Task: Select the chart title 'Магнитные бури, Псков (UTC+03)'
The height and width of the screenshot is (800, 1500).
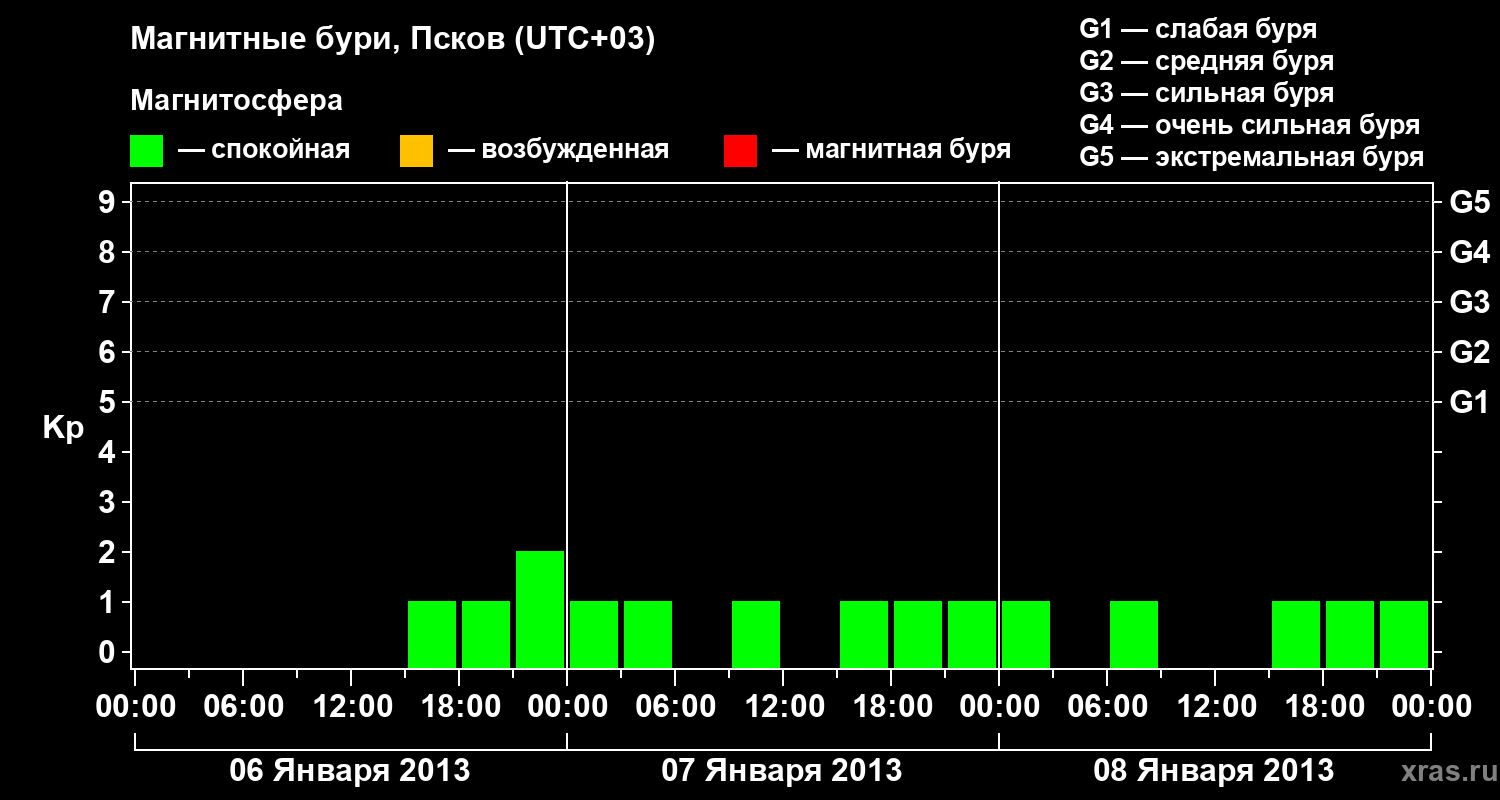Action: [x=393, y=40]
